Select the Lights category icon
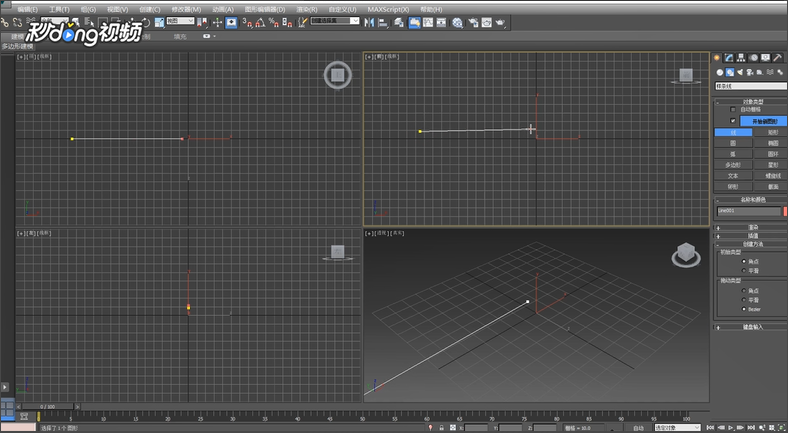 [x=740, y=72]
